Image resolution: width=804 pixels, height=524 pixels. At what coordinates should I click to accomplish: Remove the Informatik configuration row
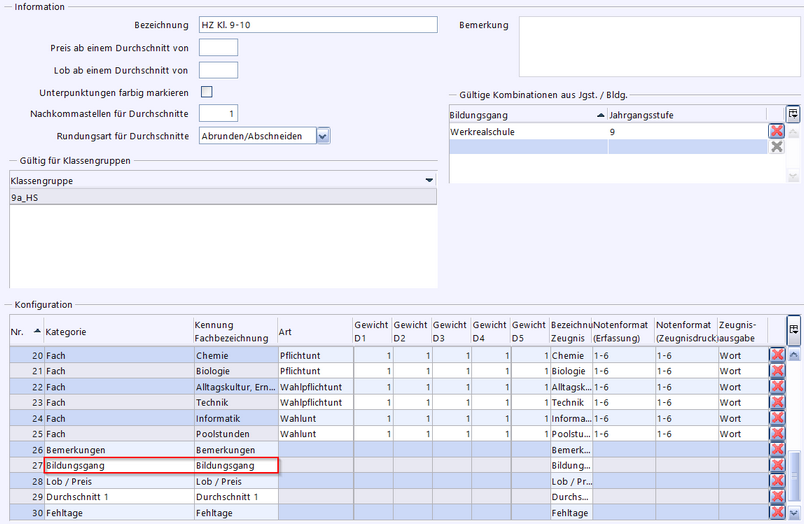776,418
